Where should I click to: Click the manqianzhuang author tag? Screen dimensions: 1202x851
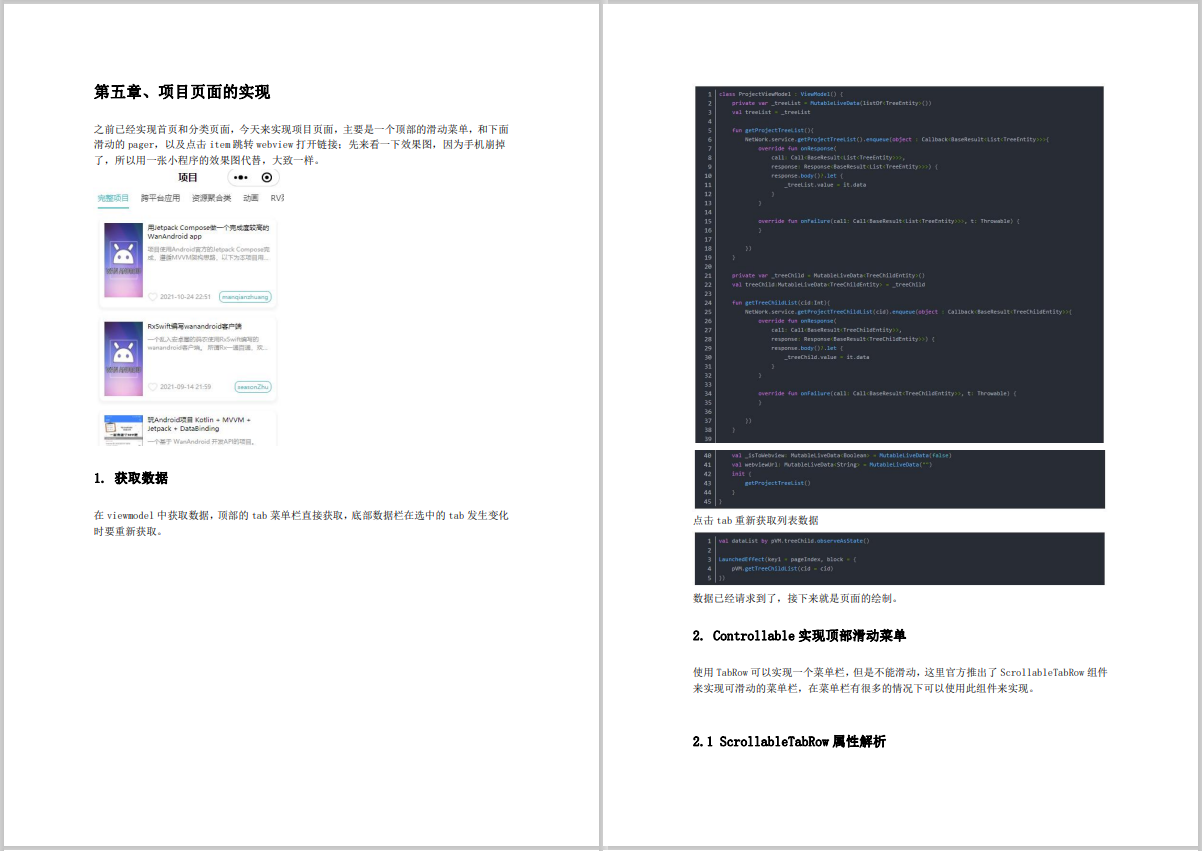tap(243, 296)
